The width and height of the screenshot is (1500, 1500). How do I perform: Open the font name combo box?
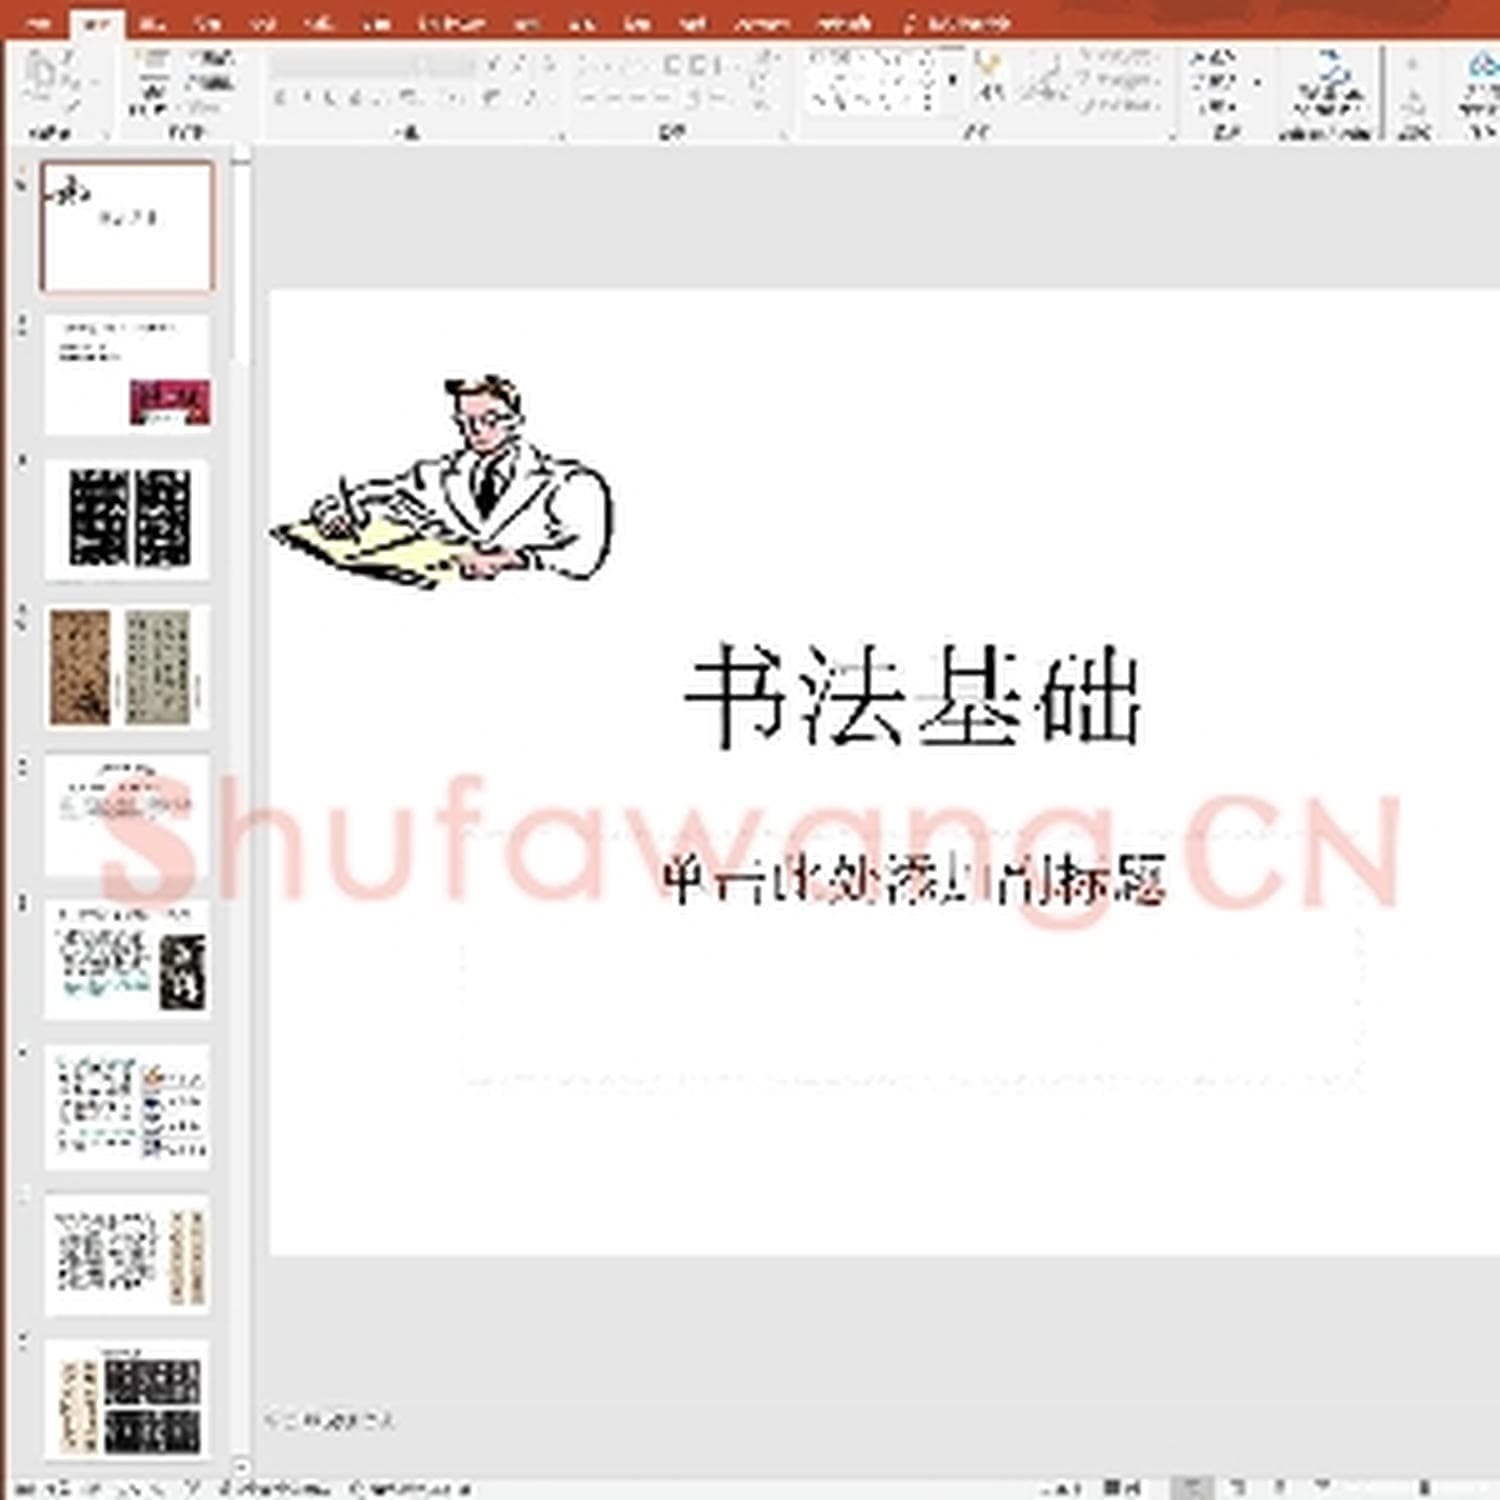[343, 63]
